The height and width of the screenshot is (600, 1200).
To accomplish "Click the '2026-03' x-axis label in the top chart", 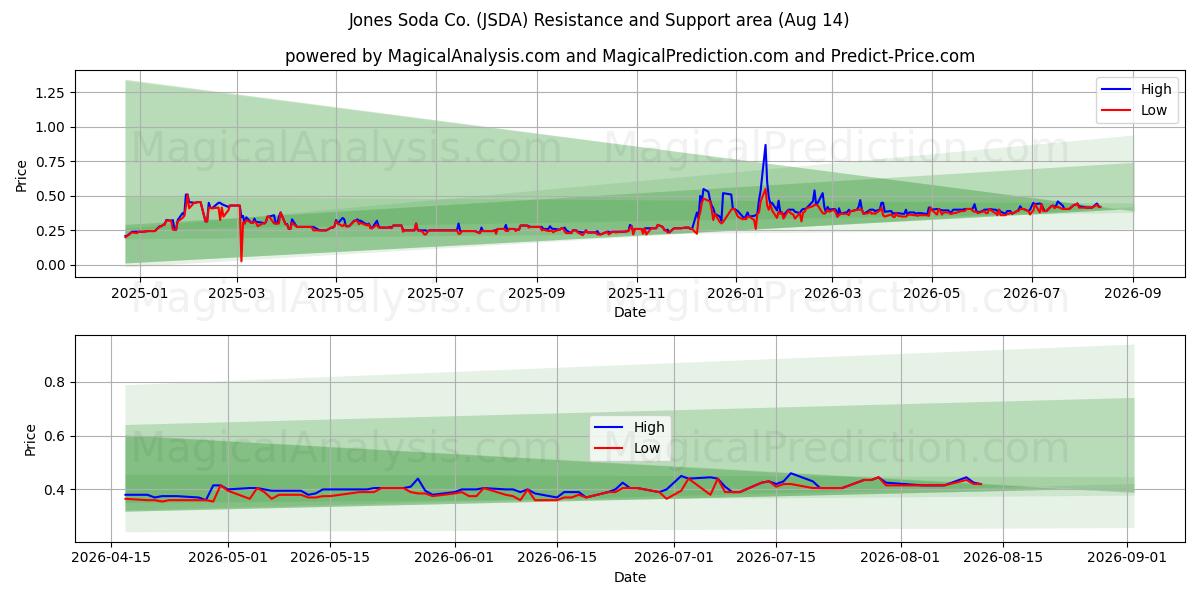I will (833, 293).
